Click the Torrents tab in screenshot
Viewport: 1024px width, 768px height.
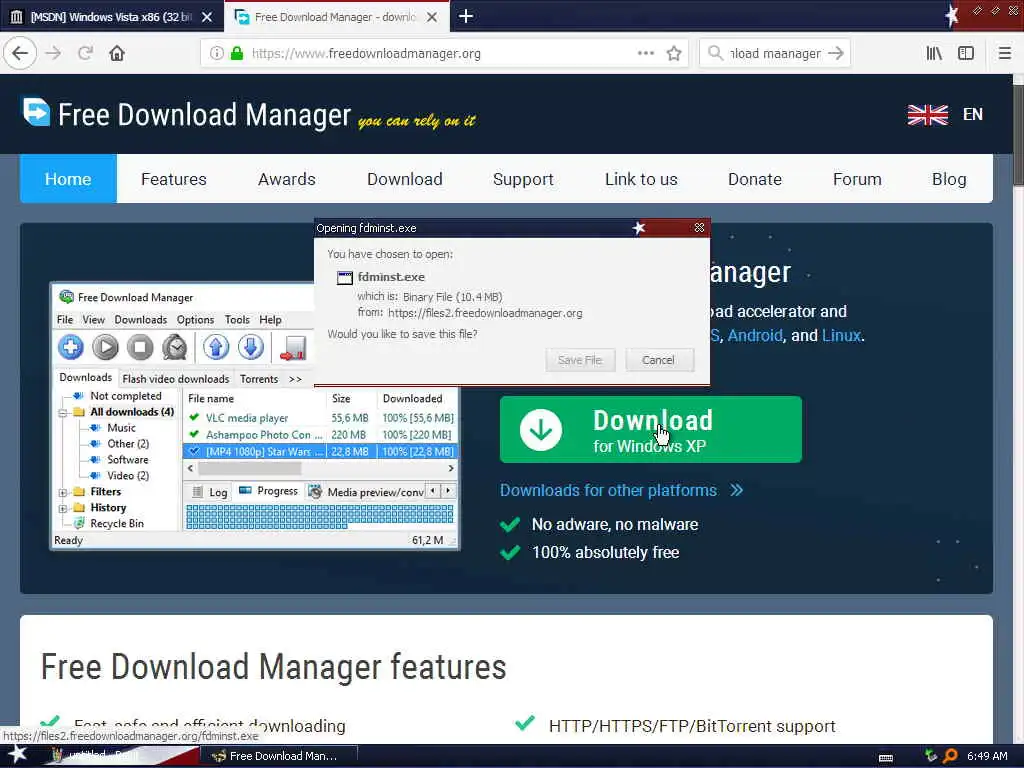click(x=259, y=379)
